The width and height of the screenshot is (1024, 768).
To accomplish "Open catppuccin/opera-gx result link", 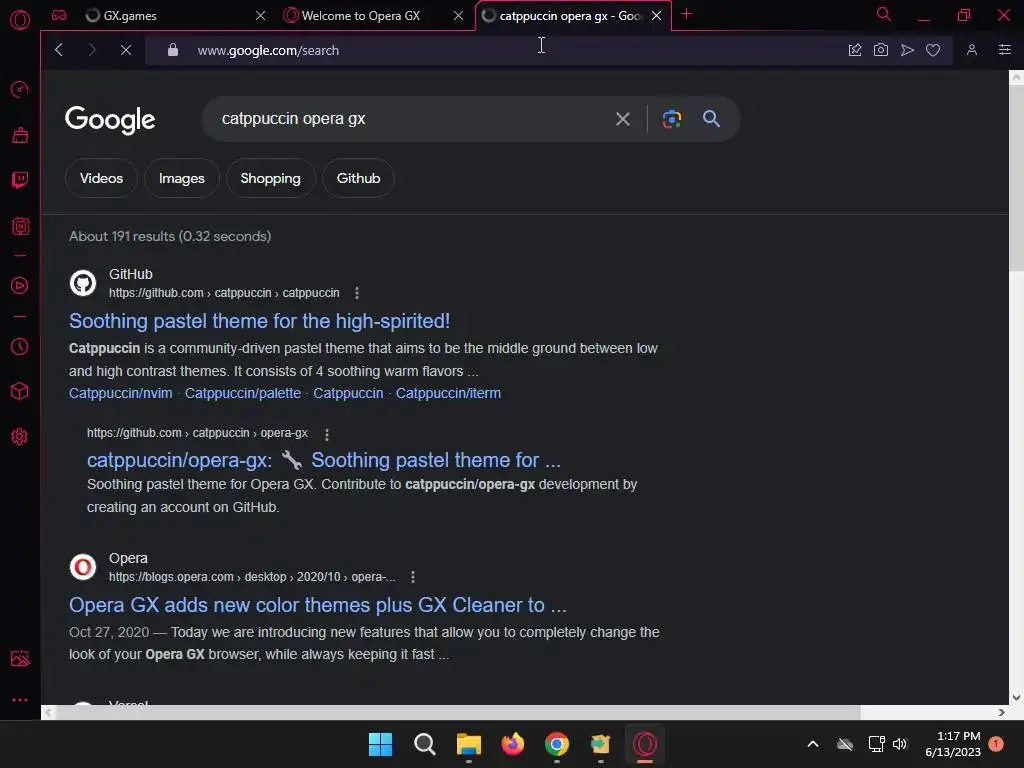I will 324,460.
